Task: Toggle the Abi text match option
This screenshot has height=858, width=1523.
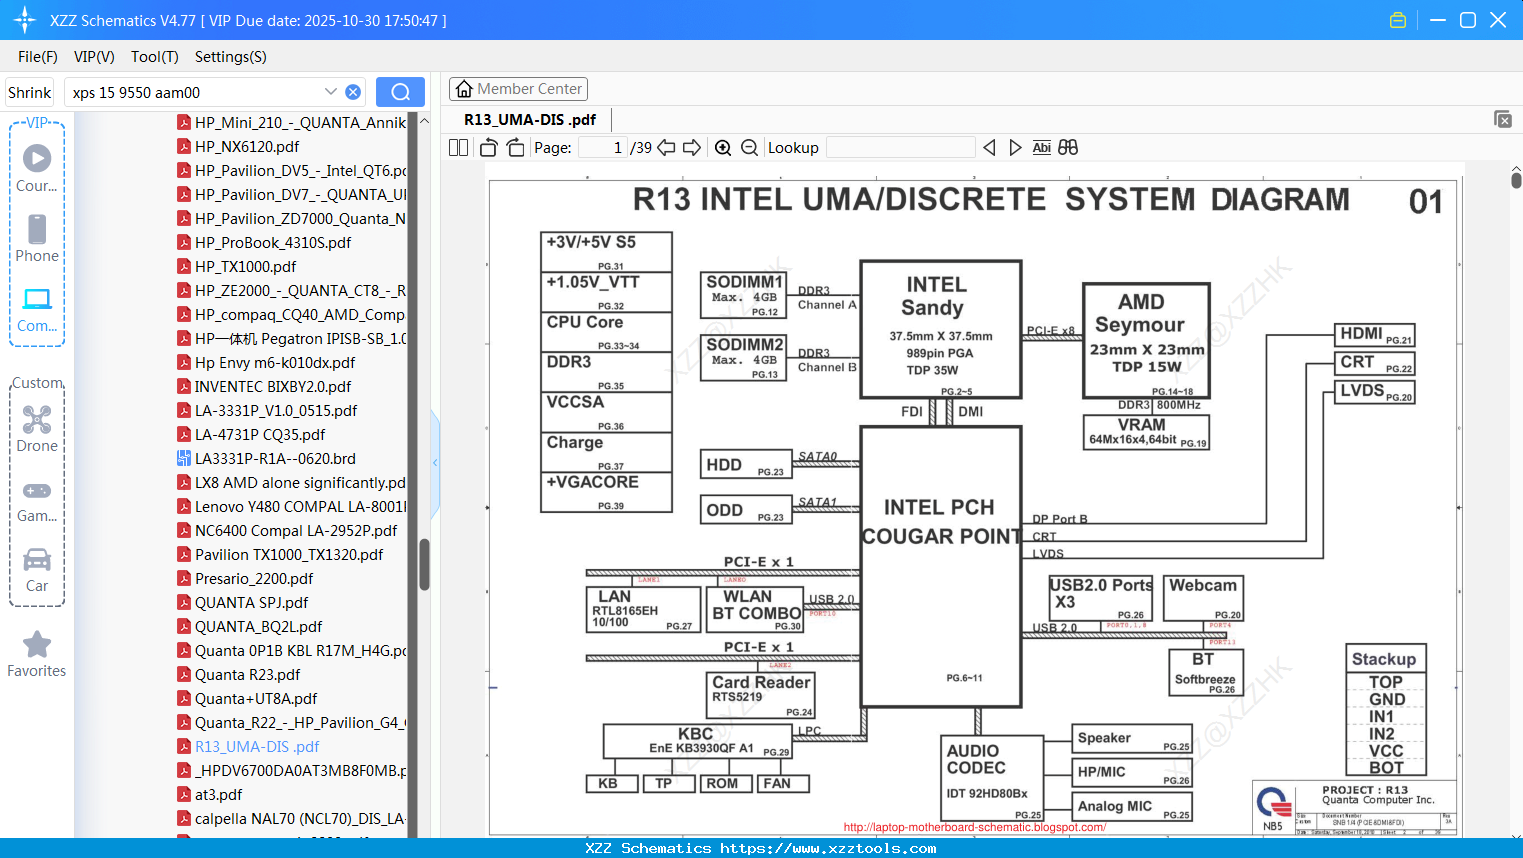Action: click(1041, 147)
